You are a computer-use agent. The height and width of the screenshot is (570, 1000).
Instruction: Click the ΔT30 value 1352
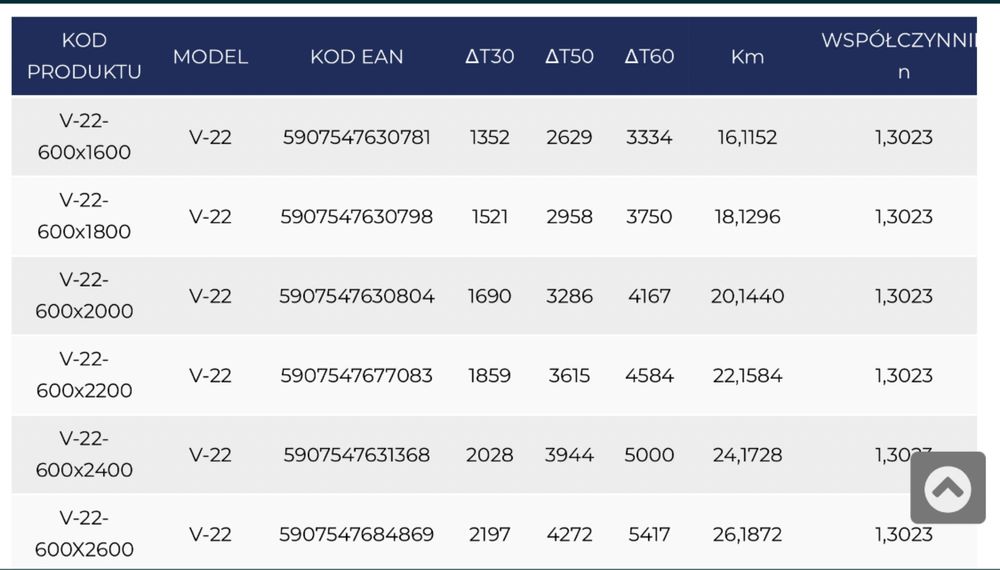[x=490, y=137]
